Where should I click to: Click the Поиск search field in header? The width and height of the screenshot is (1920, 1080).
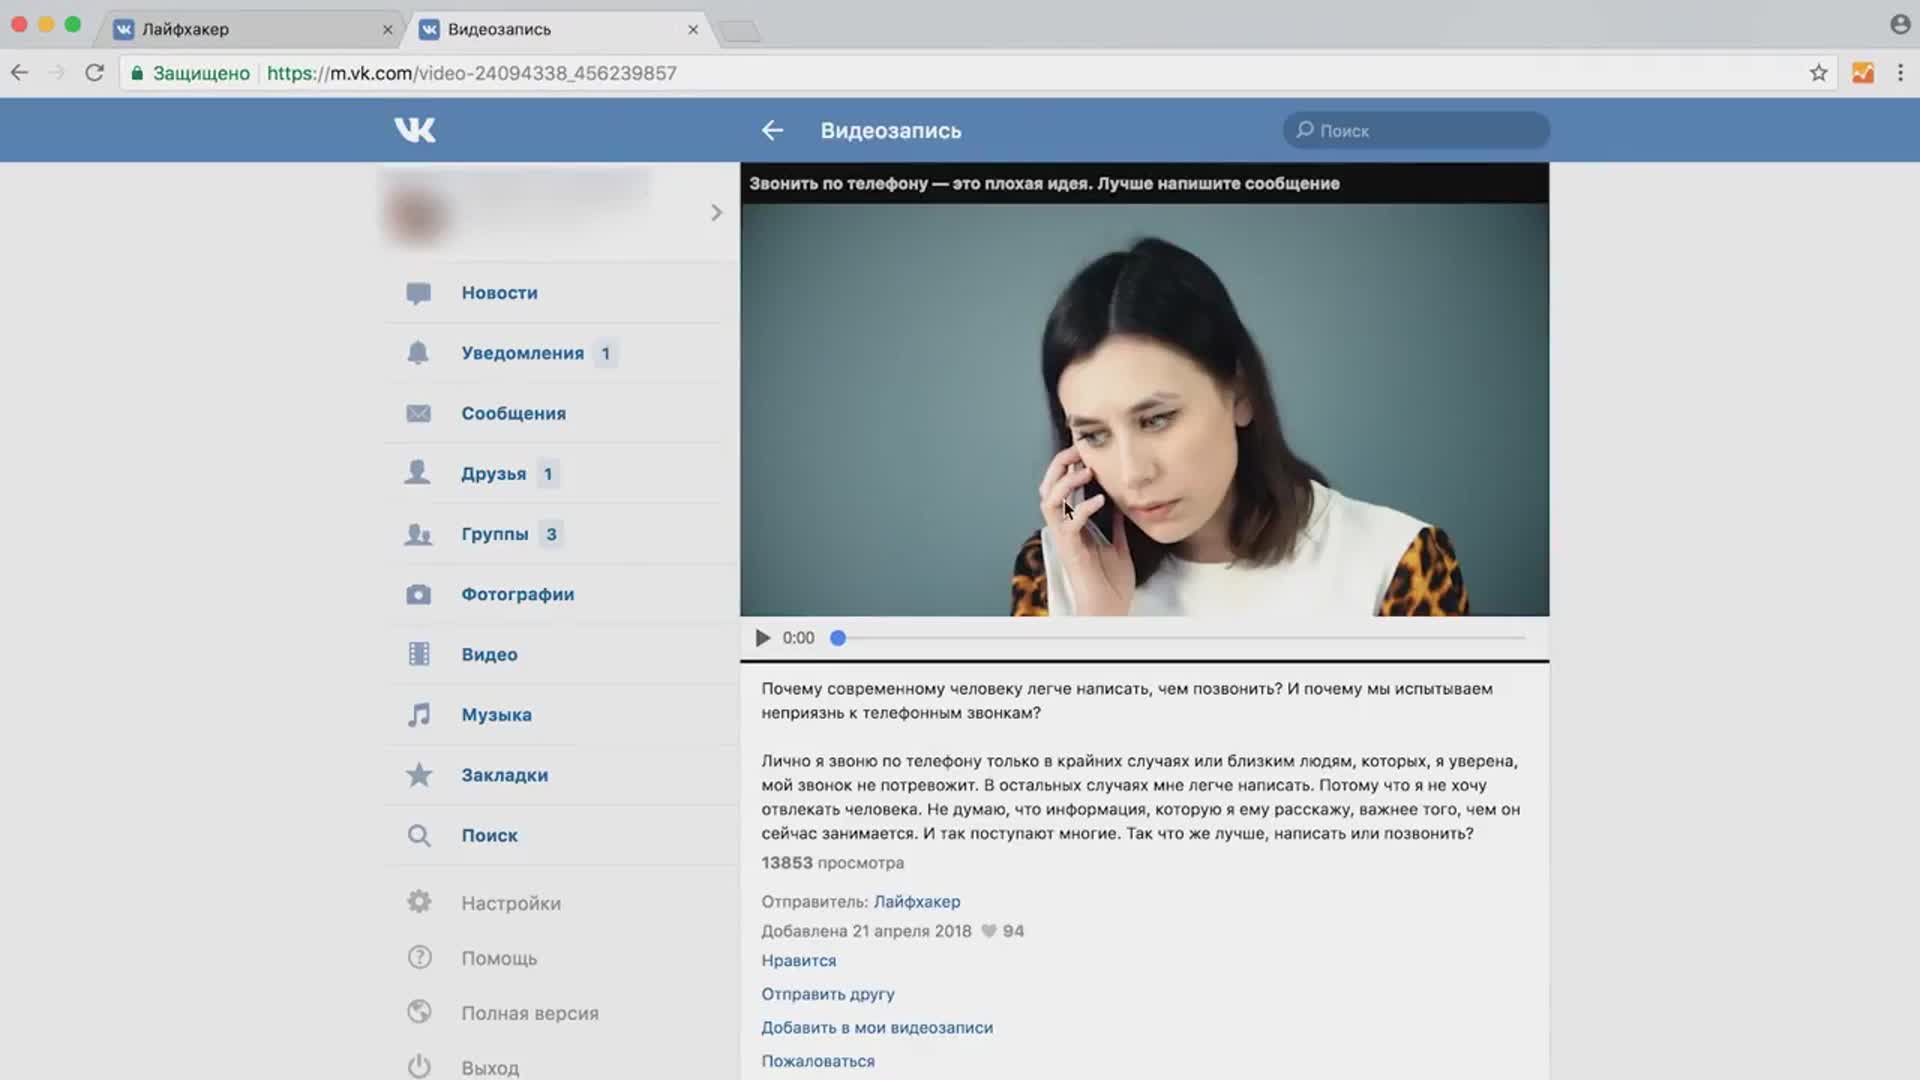[x=1416, y=130]
